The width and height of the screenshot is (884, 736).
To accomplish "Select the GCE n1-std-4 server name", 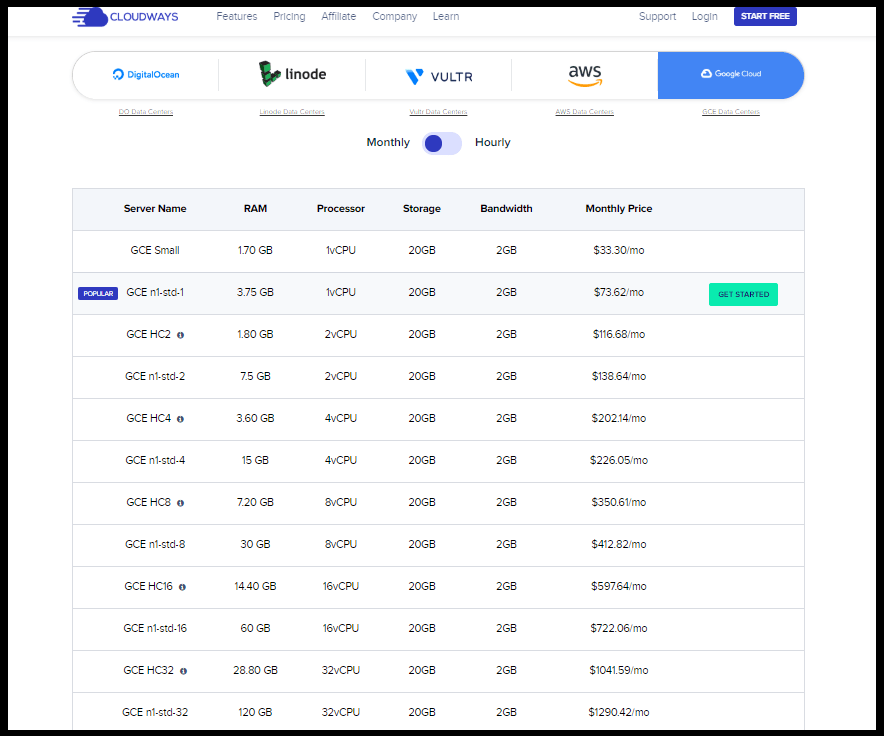I will (155, 460).
